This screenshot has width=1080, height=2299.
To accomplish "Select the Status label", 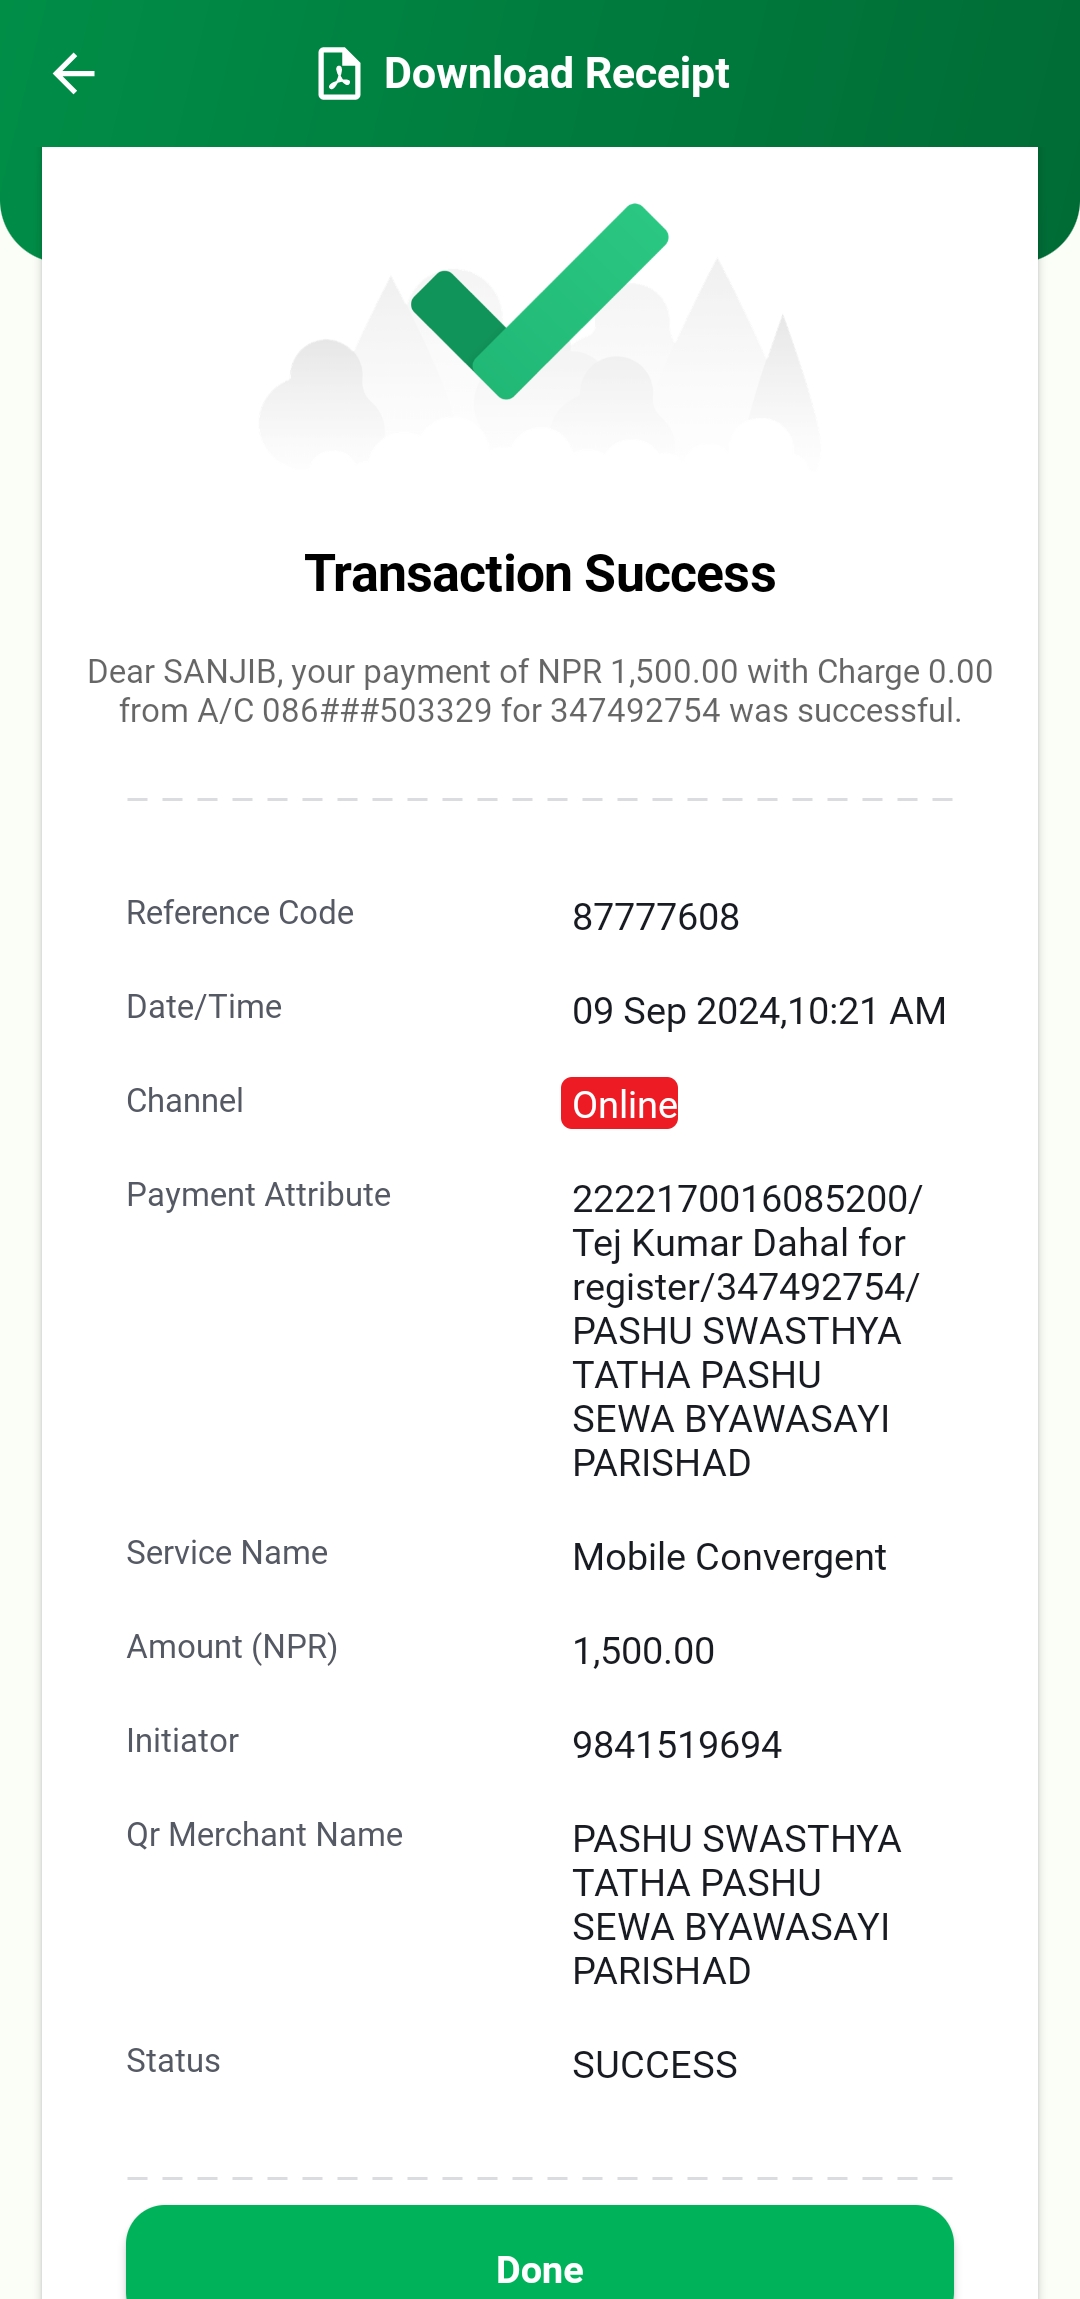I will 173,2060.
